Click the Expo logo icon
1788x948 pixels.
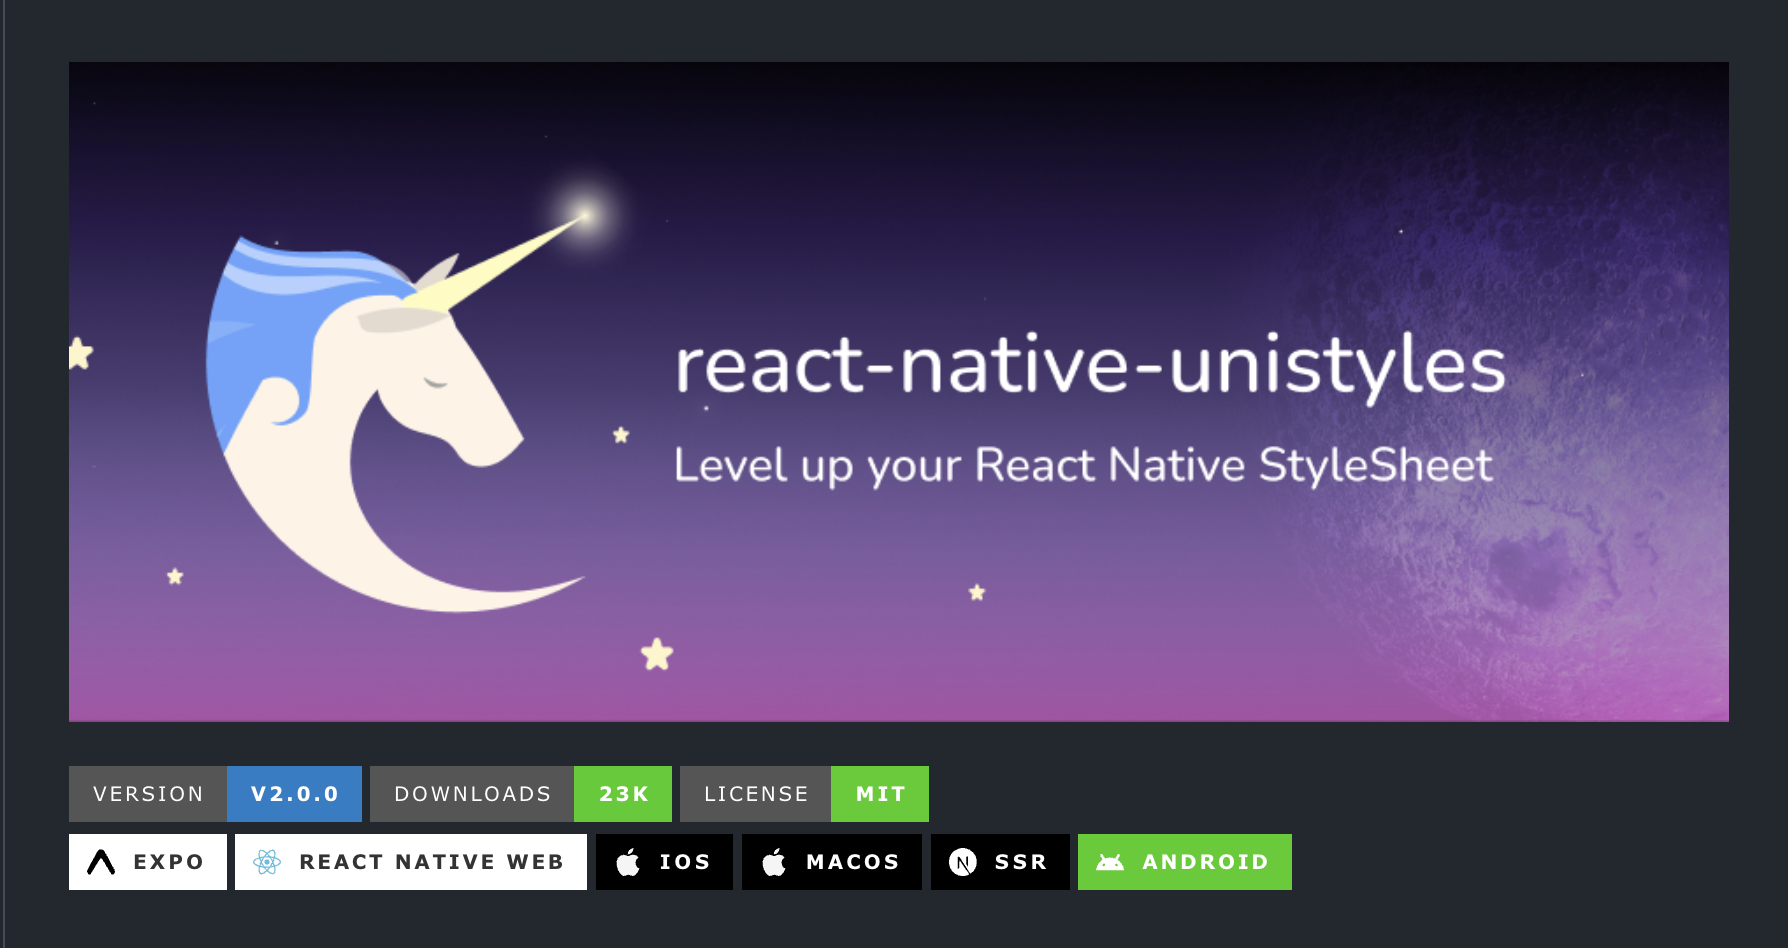pyautogui.click(x=101, y=862)
